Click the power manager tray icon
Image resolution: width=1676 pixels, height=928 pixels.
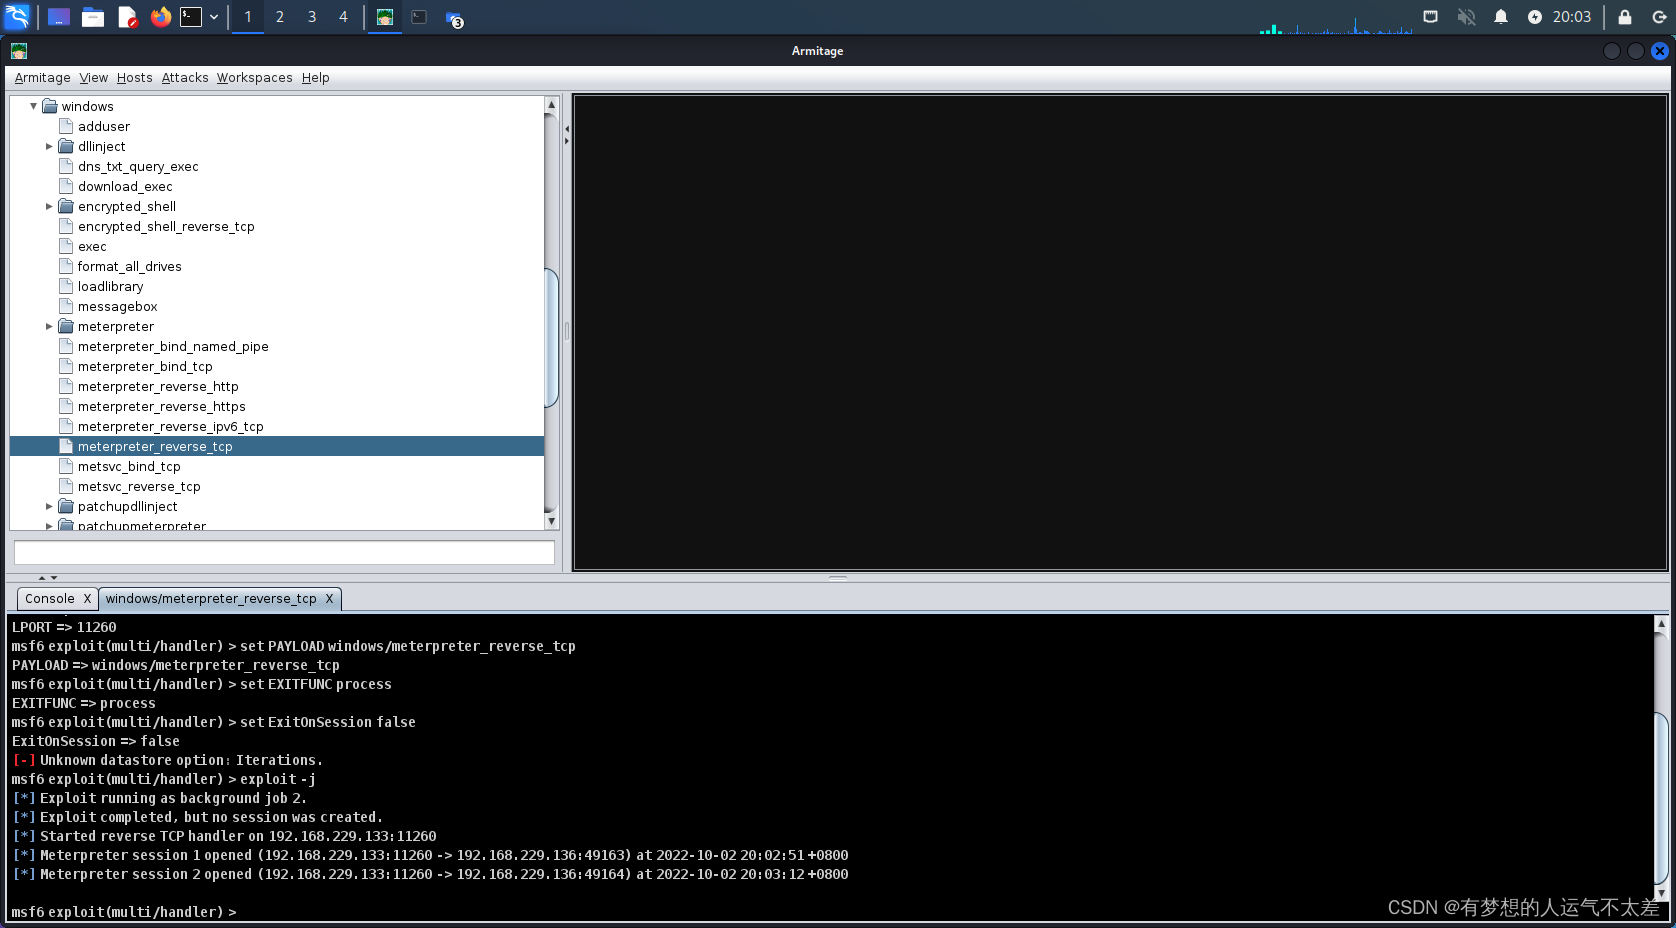pyautogui.click(x=1535, y=17)
